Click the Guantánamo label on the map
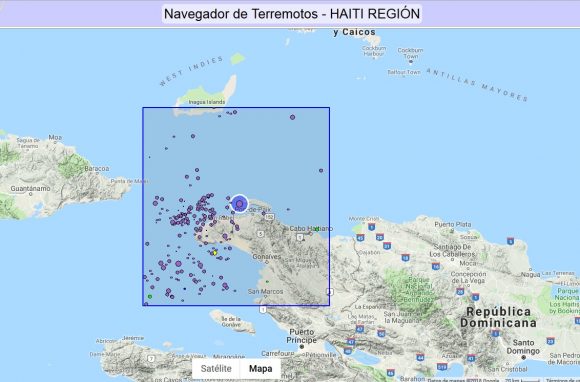Viewport: 580px width, 382px height. 30,189
